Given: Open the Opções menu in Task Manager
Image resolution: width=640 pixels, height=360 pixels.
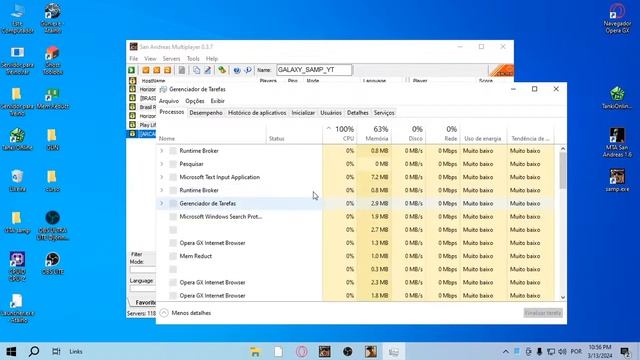Looking at the screenshot, I should pyautogui.click(x=195, y=101).
